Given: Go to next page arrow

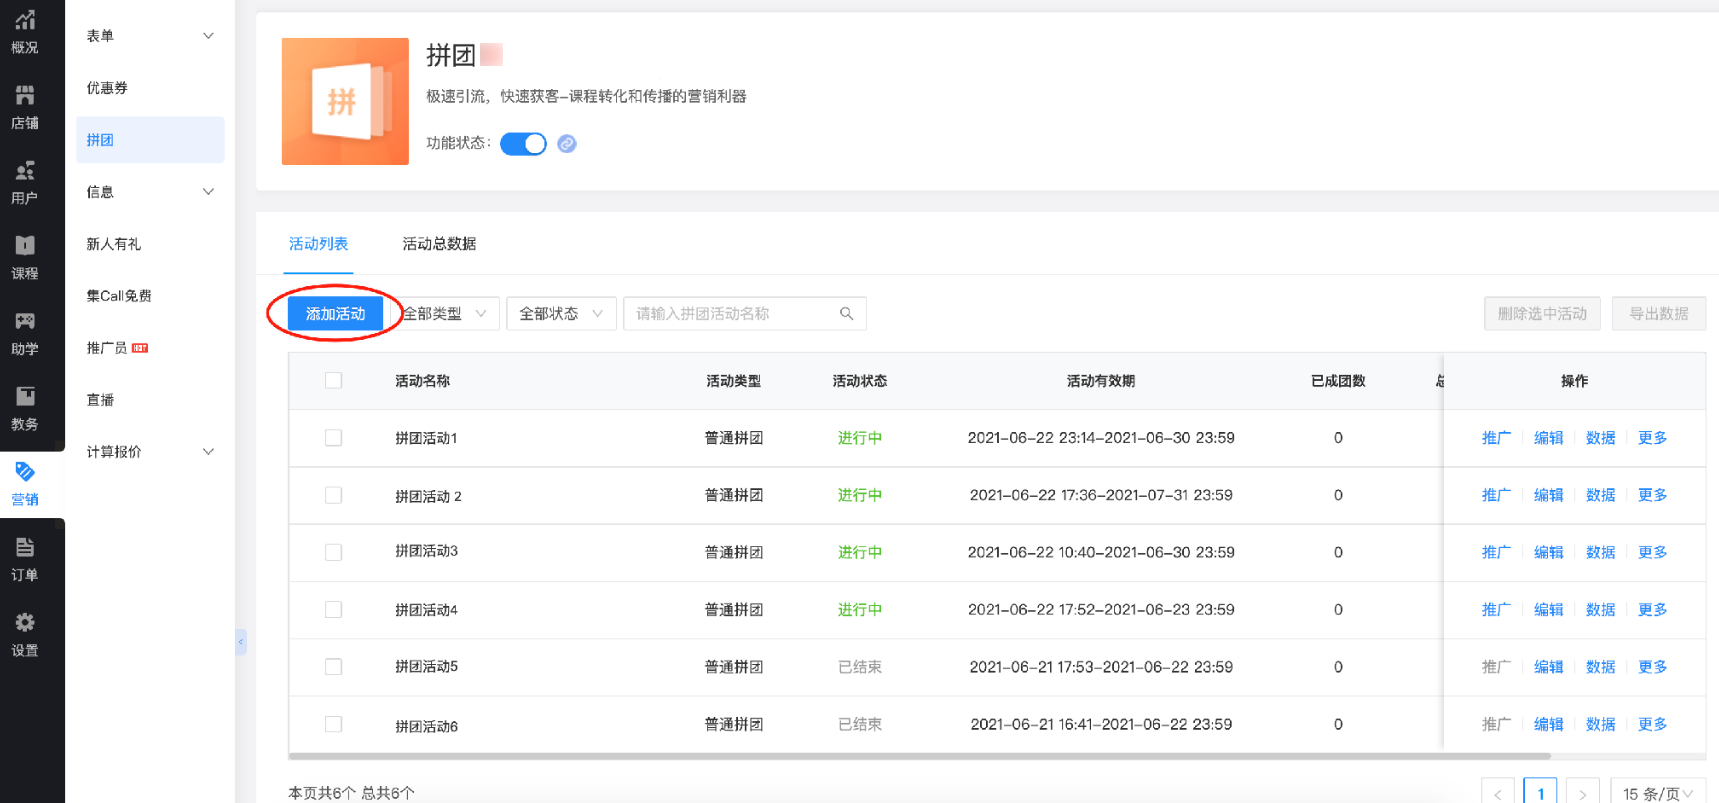Looking at the screenshot, I should pyautogui.click(x=1583, y=793).
